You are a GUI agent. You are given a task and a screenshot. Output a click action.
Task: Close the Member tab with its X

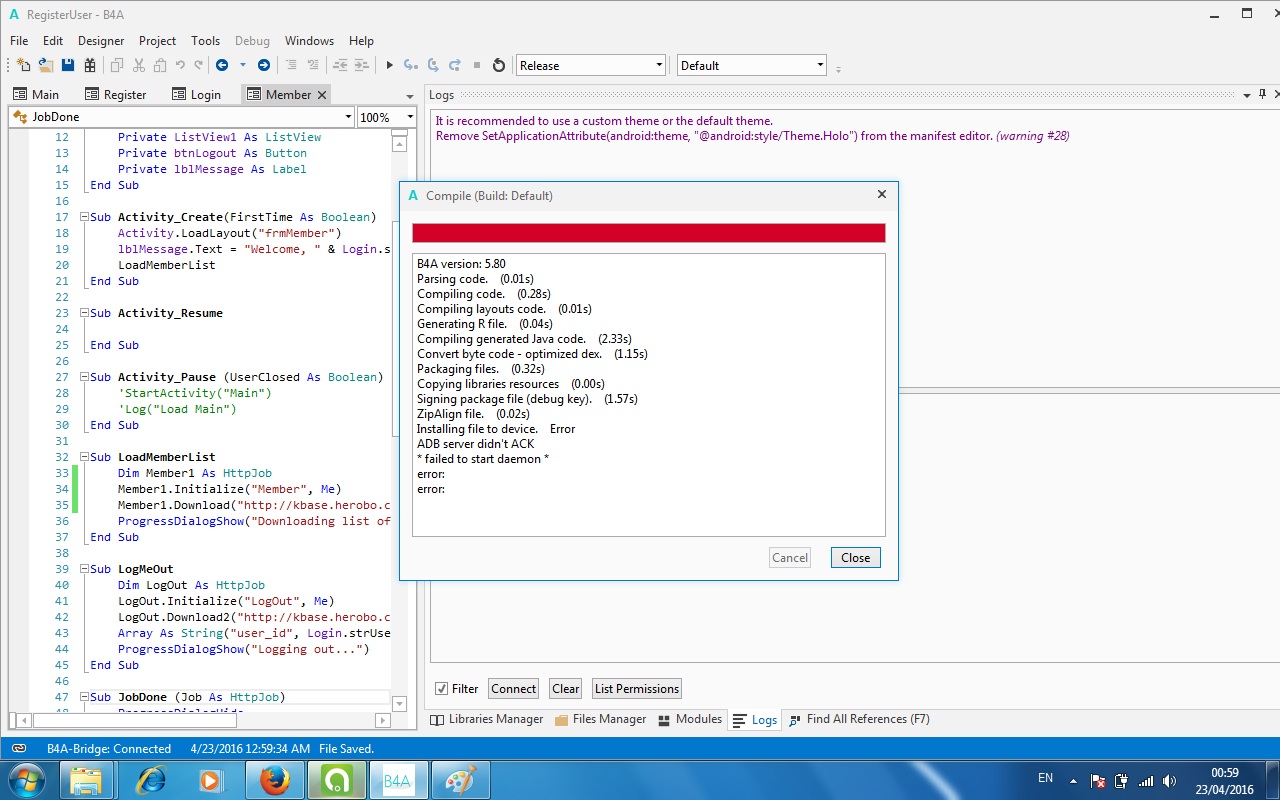[322, 94]
